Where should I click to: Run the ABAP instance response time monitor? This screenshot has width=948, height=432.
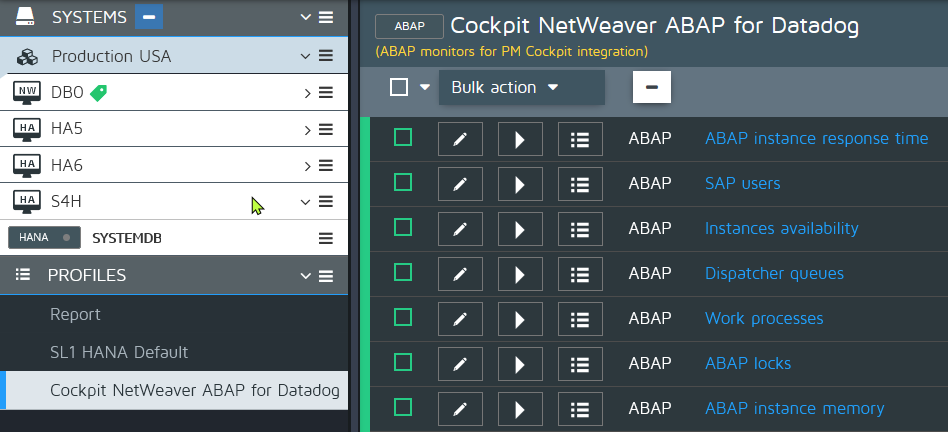click(520, 139)
